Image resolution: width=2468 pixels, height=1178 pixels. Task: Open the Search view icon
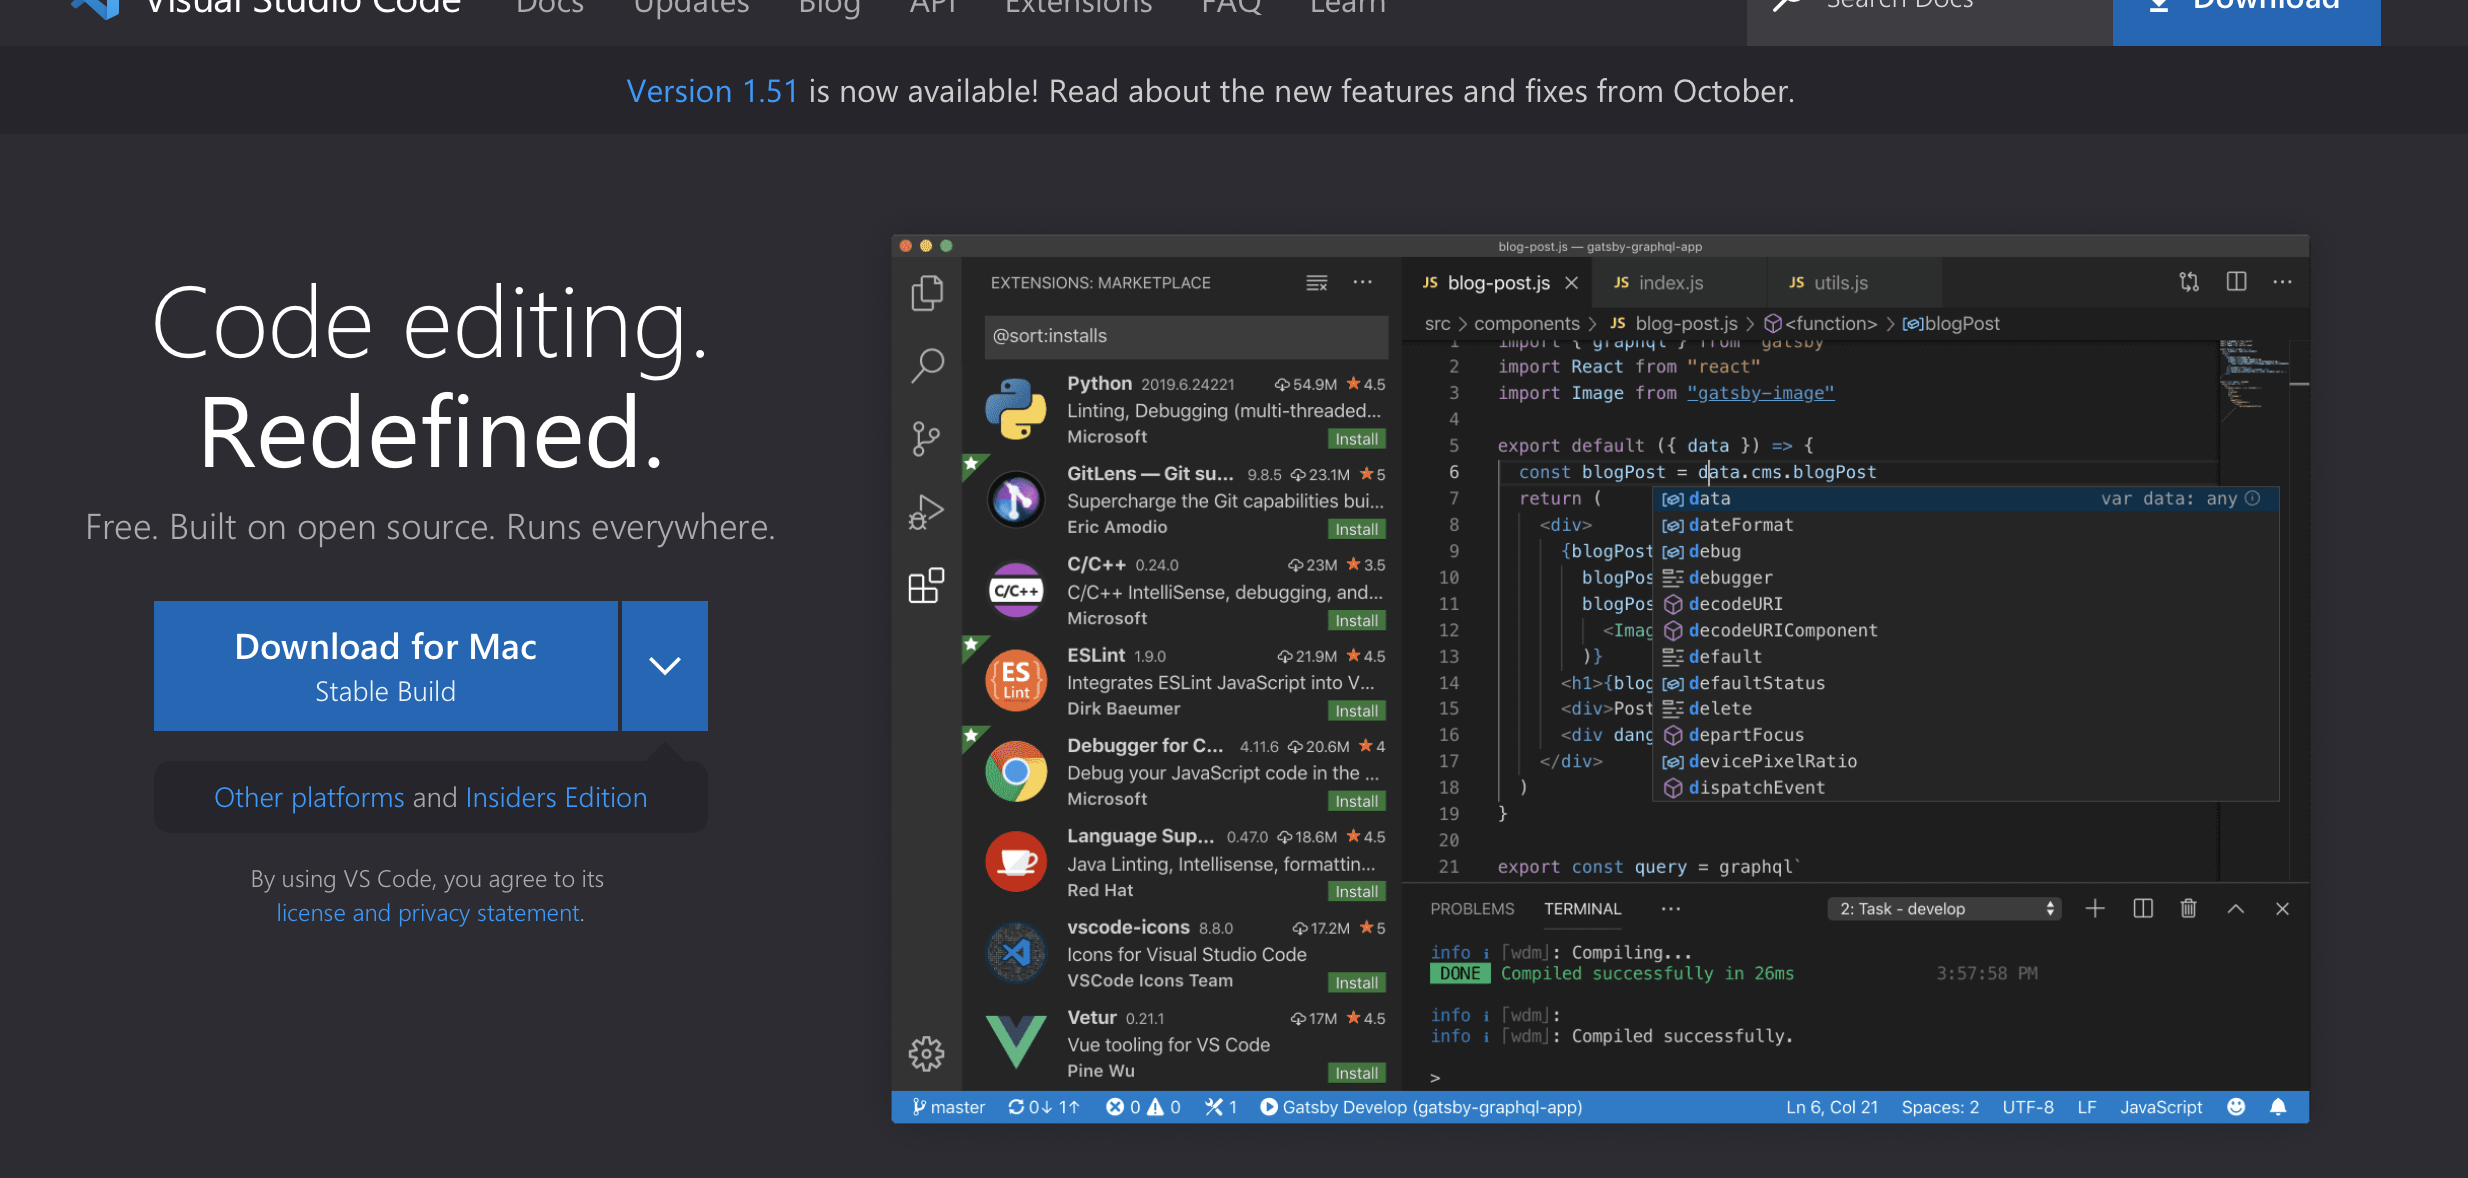coord(926,366)
